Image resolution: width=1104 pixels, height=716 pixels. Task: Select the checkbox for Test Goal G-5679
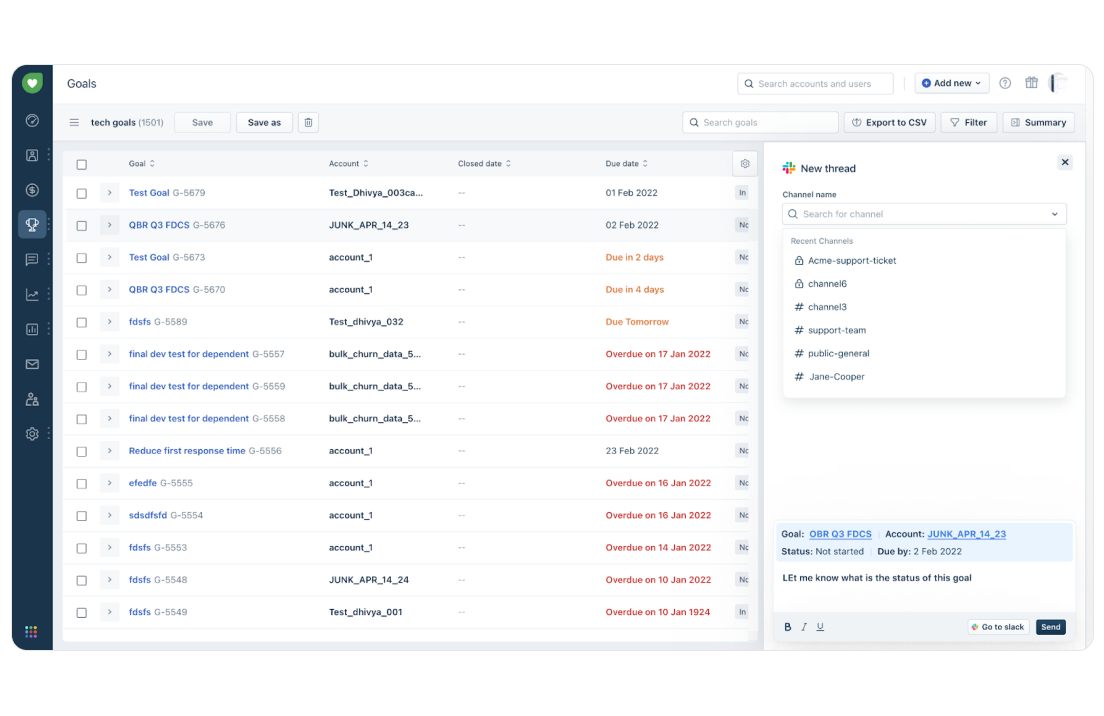[x=81, y=193]
